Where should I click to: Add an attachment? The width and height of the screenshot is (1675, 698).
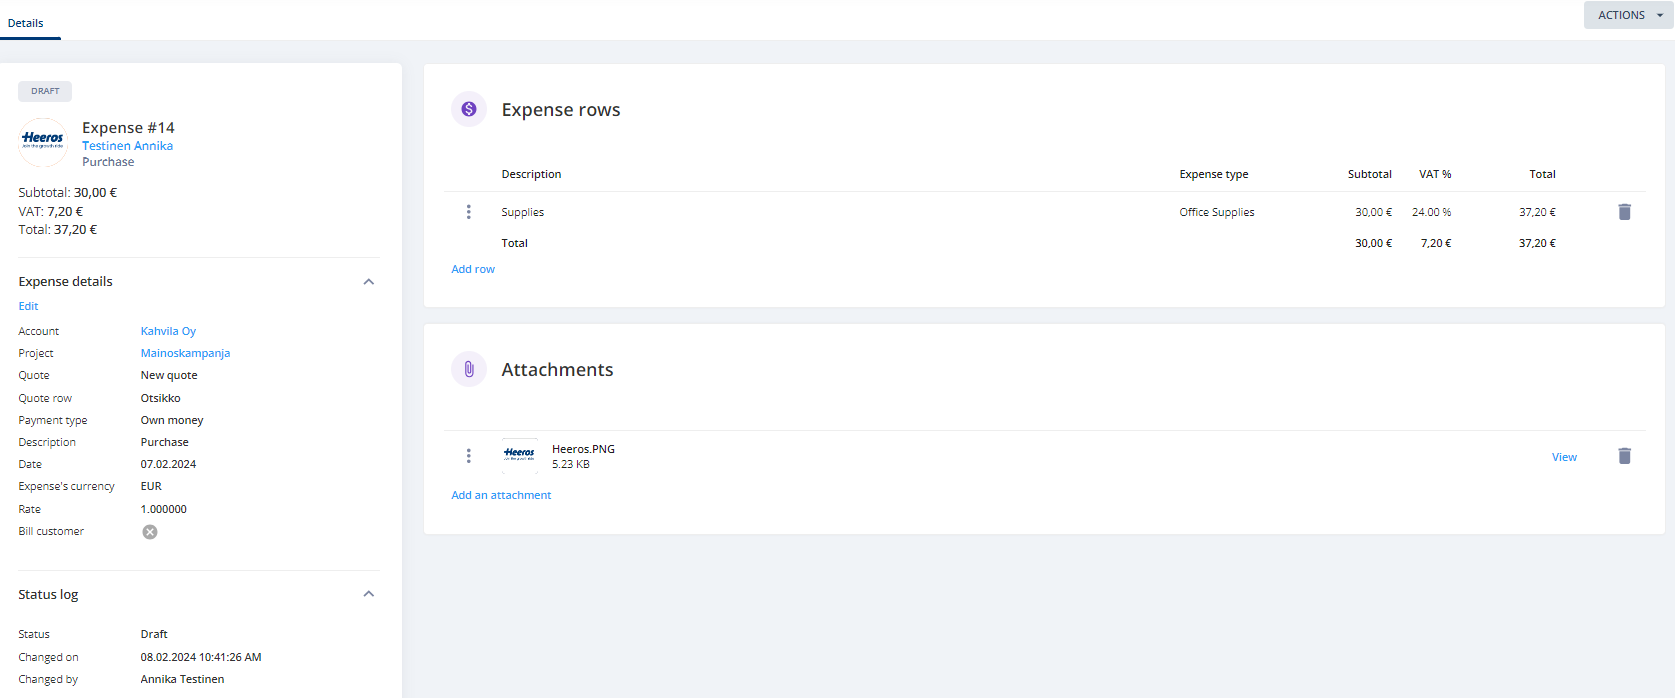[x=501, y=495]
